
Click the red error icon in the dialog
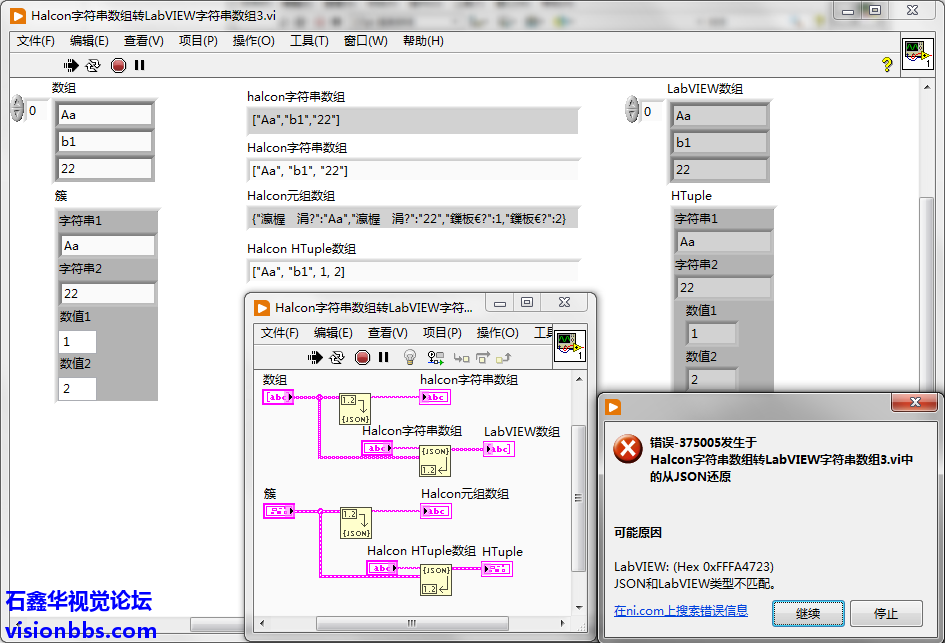628,449
